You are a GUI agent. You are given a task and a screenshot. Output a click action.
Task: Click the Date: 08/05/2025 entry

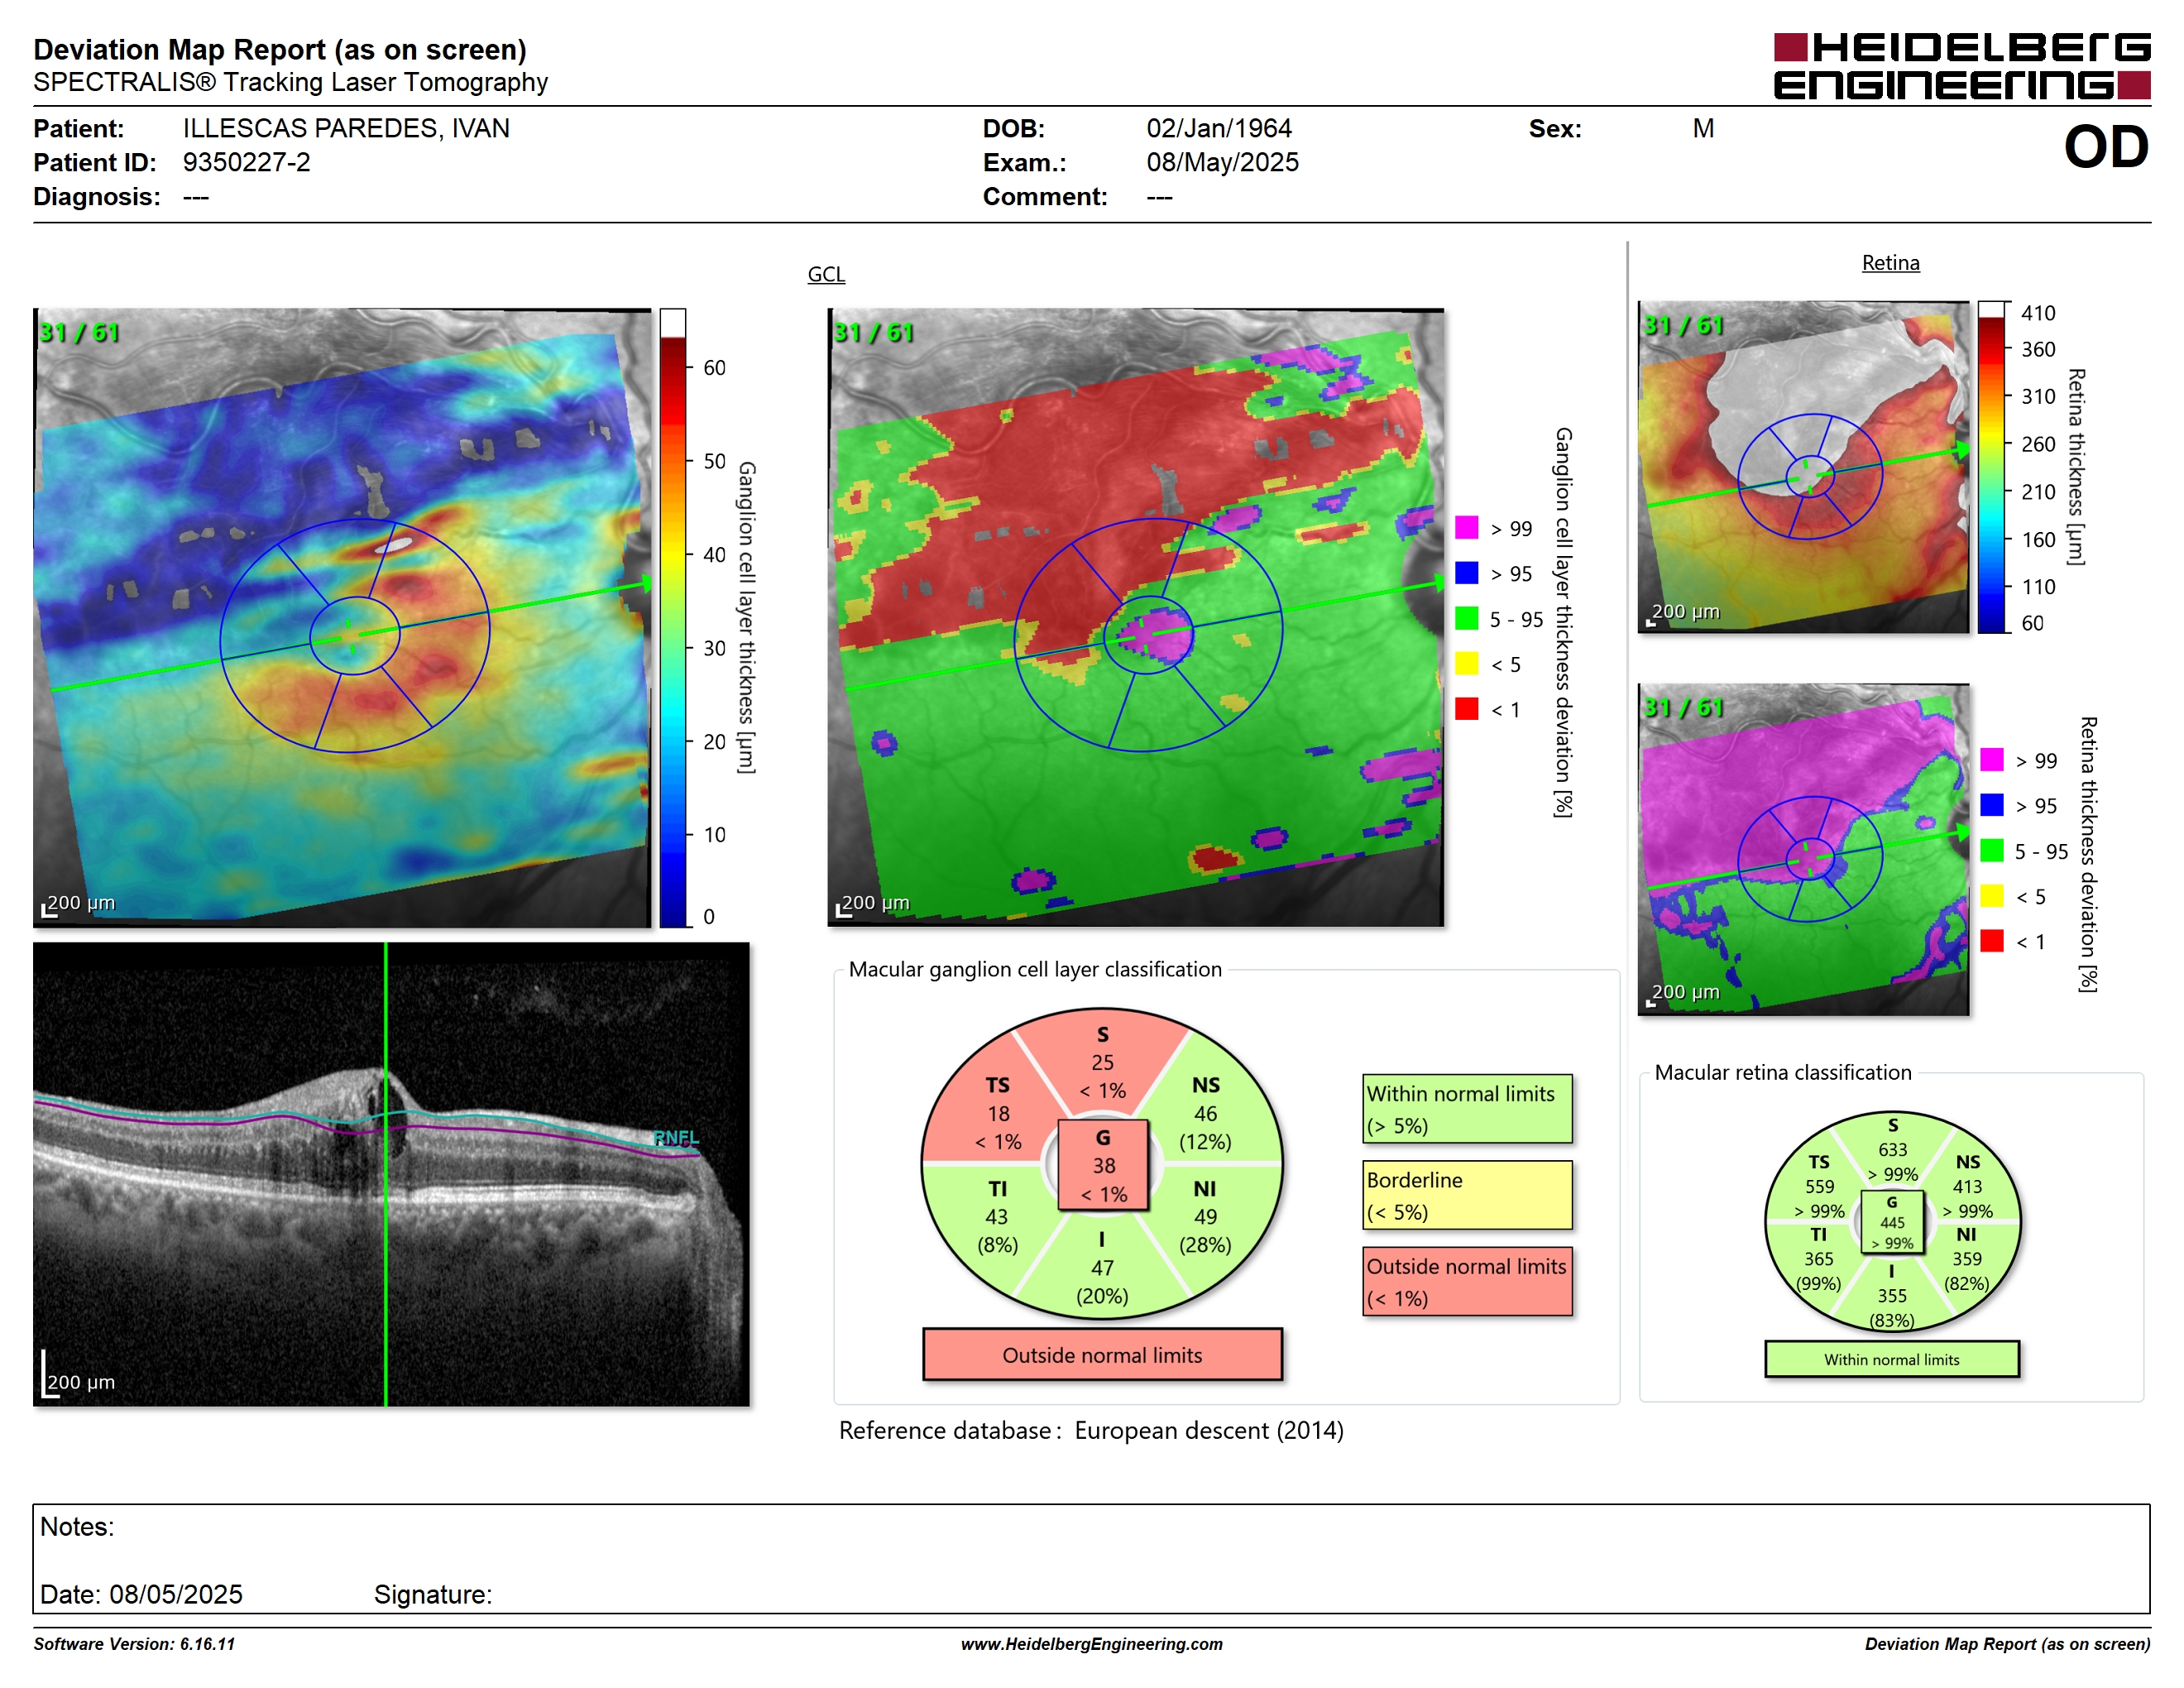coord(141,1595)
